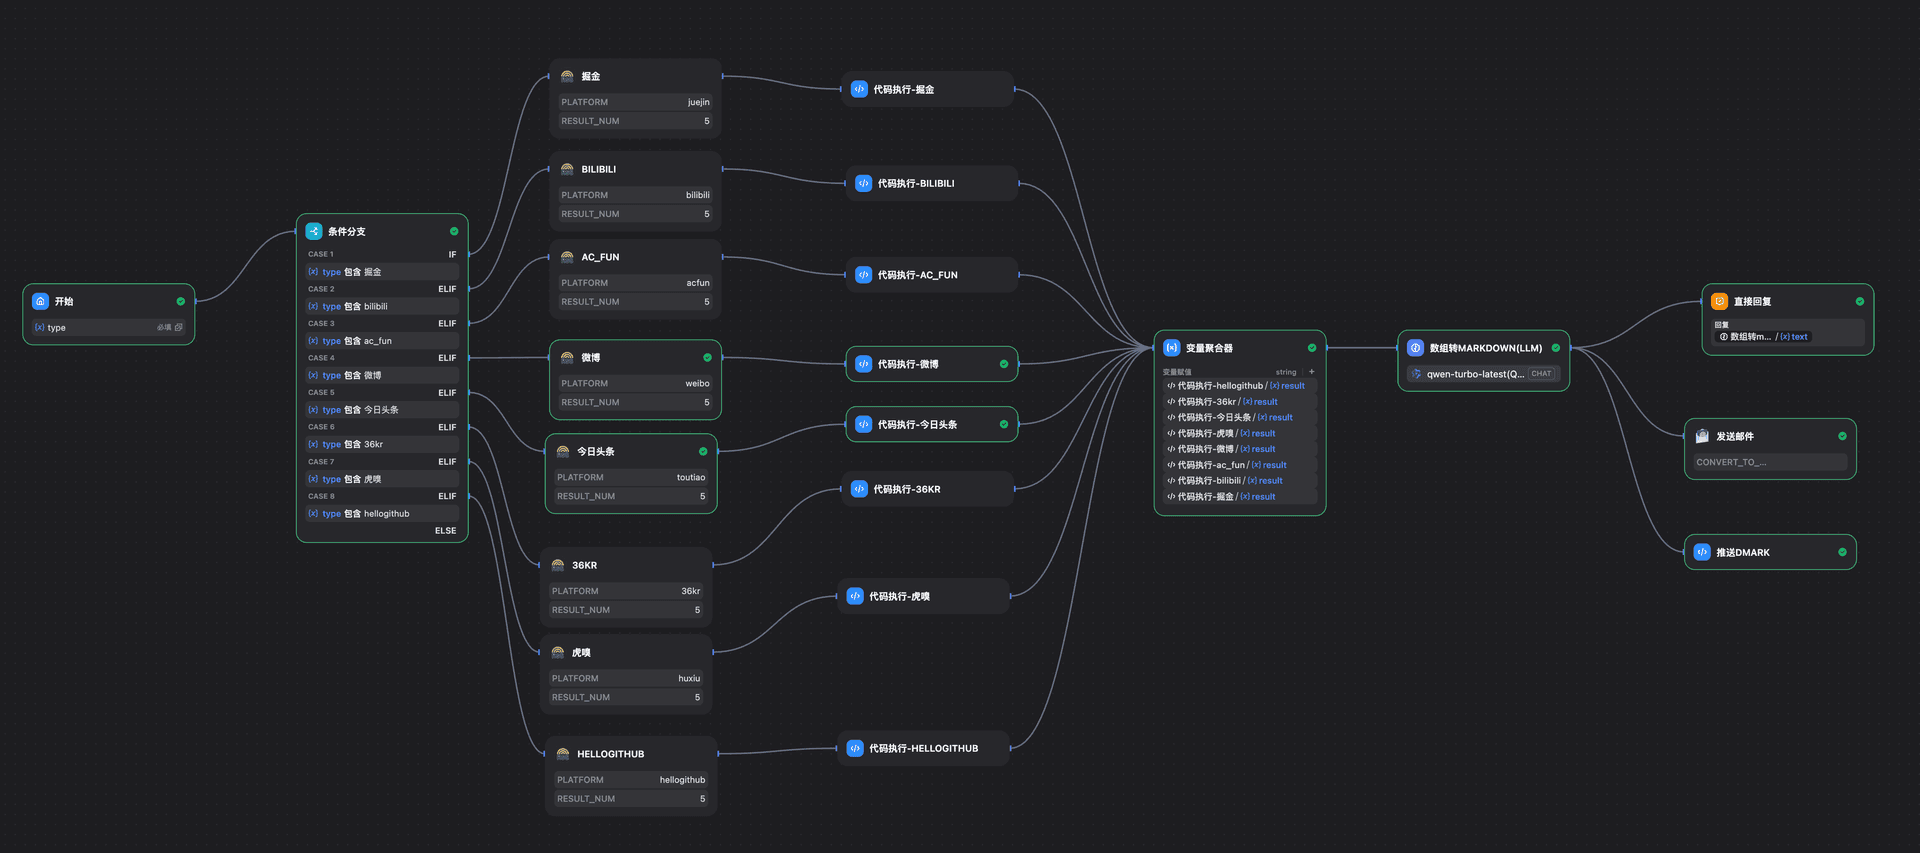Click the mail icon on 发送邮件 node
1920x853 pixels.
(x=1702, y=436)
